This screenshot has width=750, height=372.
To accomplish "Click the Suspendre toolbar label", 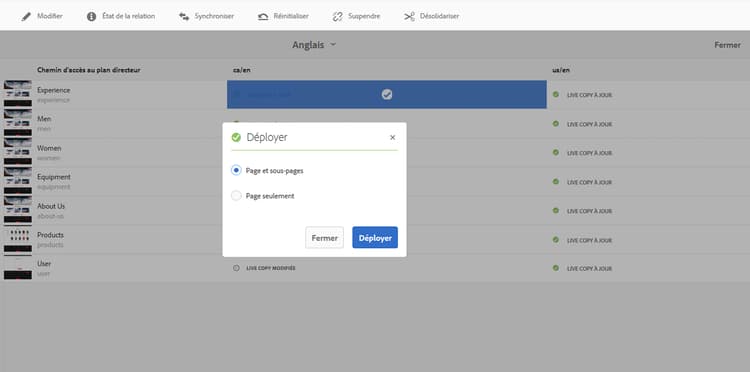I will pyautogui.click(x=364, y=16).
